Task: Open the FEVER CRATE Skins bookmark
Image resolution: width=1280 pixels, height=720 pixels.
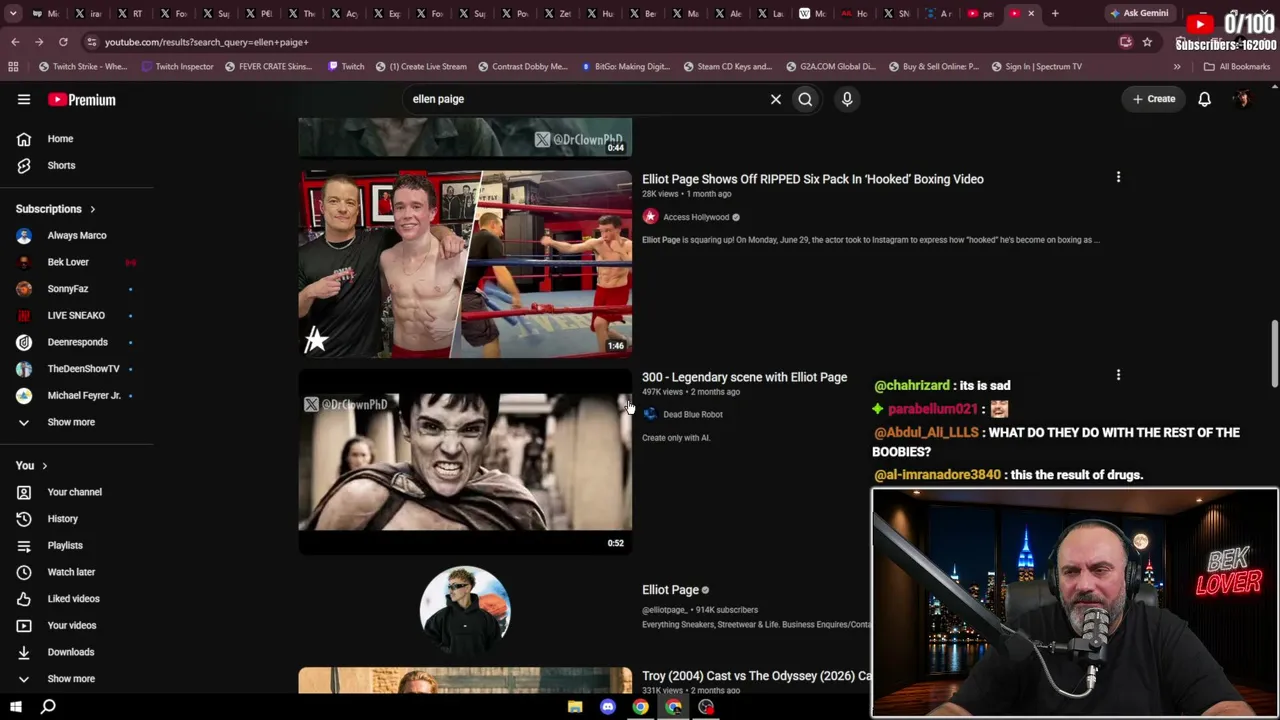Action: [x=268, y=67]
